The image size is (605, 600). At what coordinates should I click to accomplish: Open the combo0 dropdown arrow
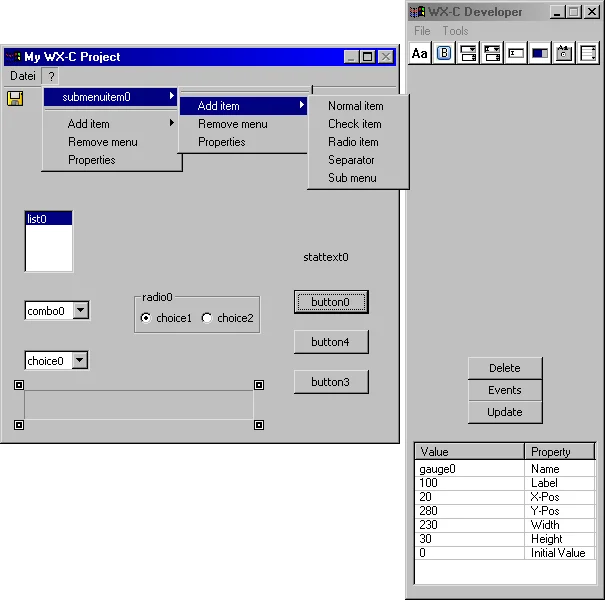click(81, 311)
